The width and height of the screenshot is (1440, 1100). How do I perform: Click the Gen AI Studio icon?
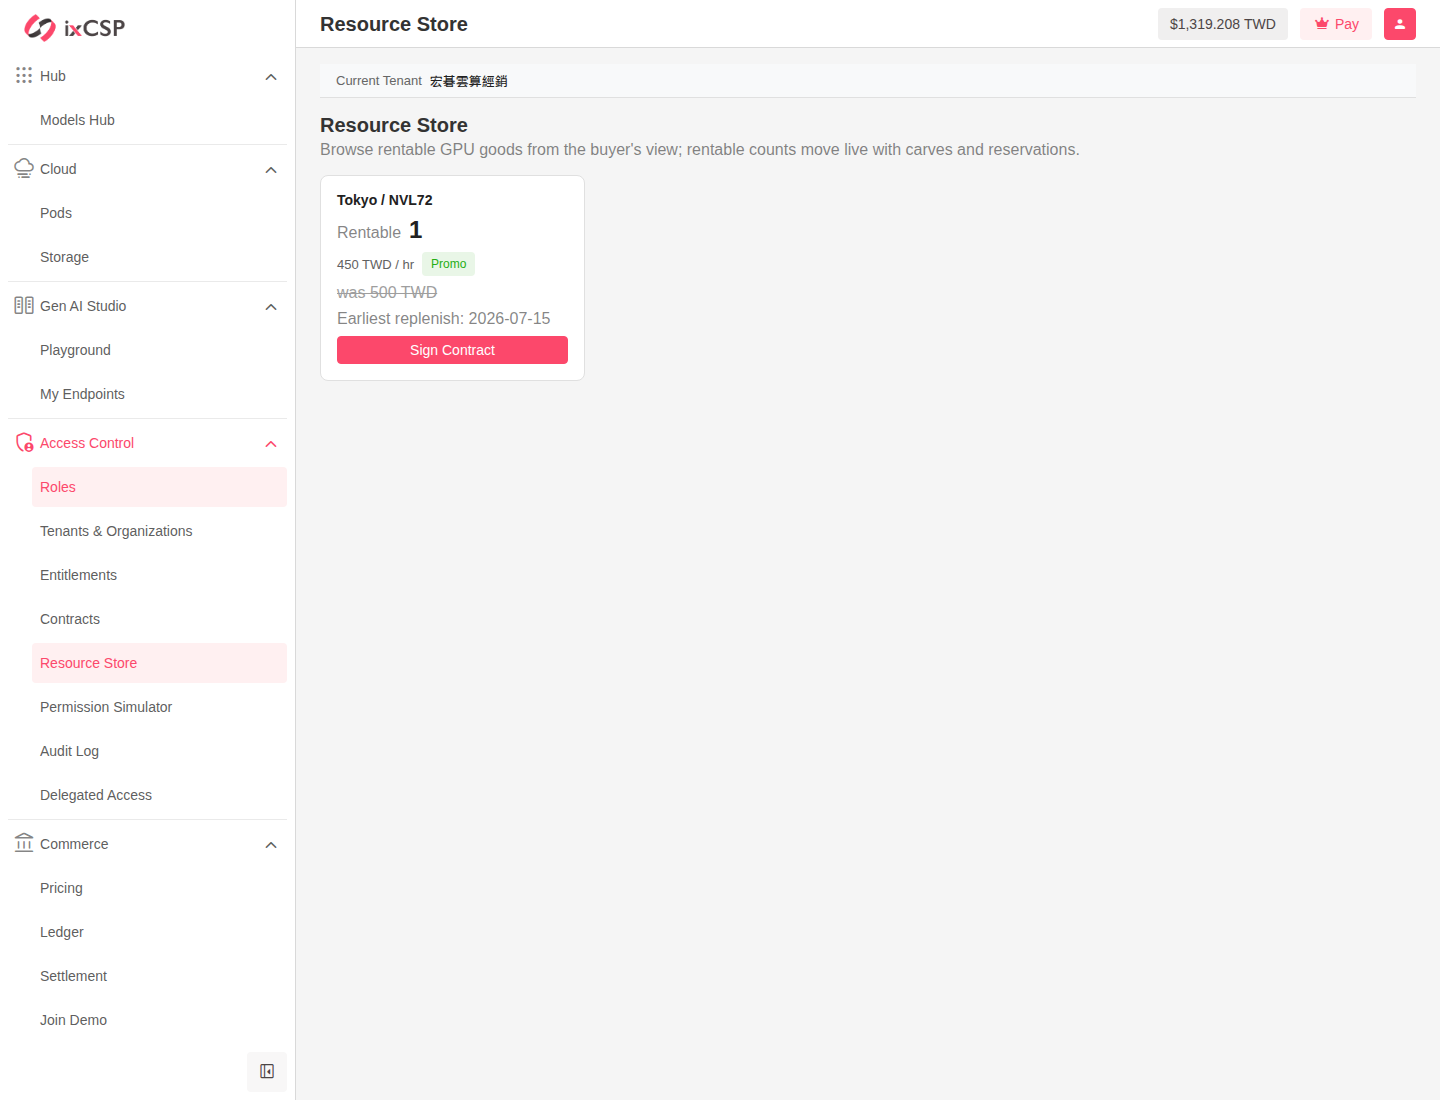click(24, 305)
